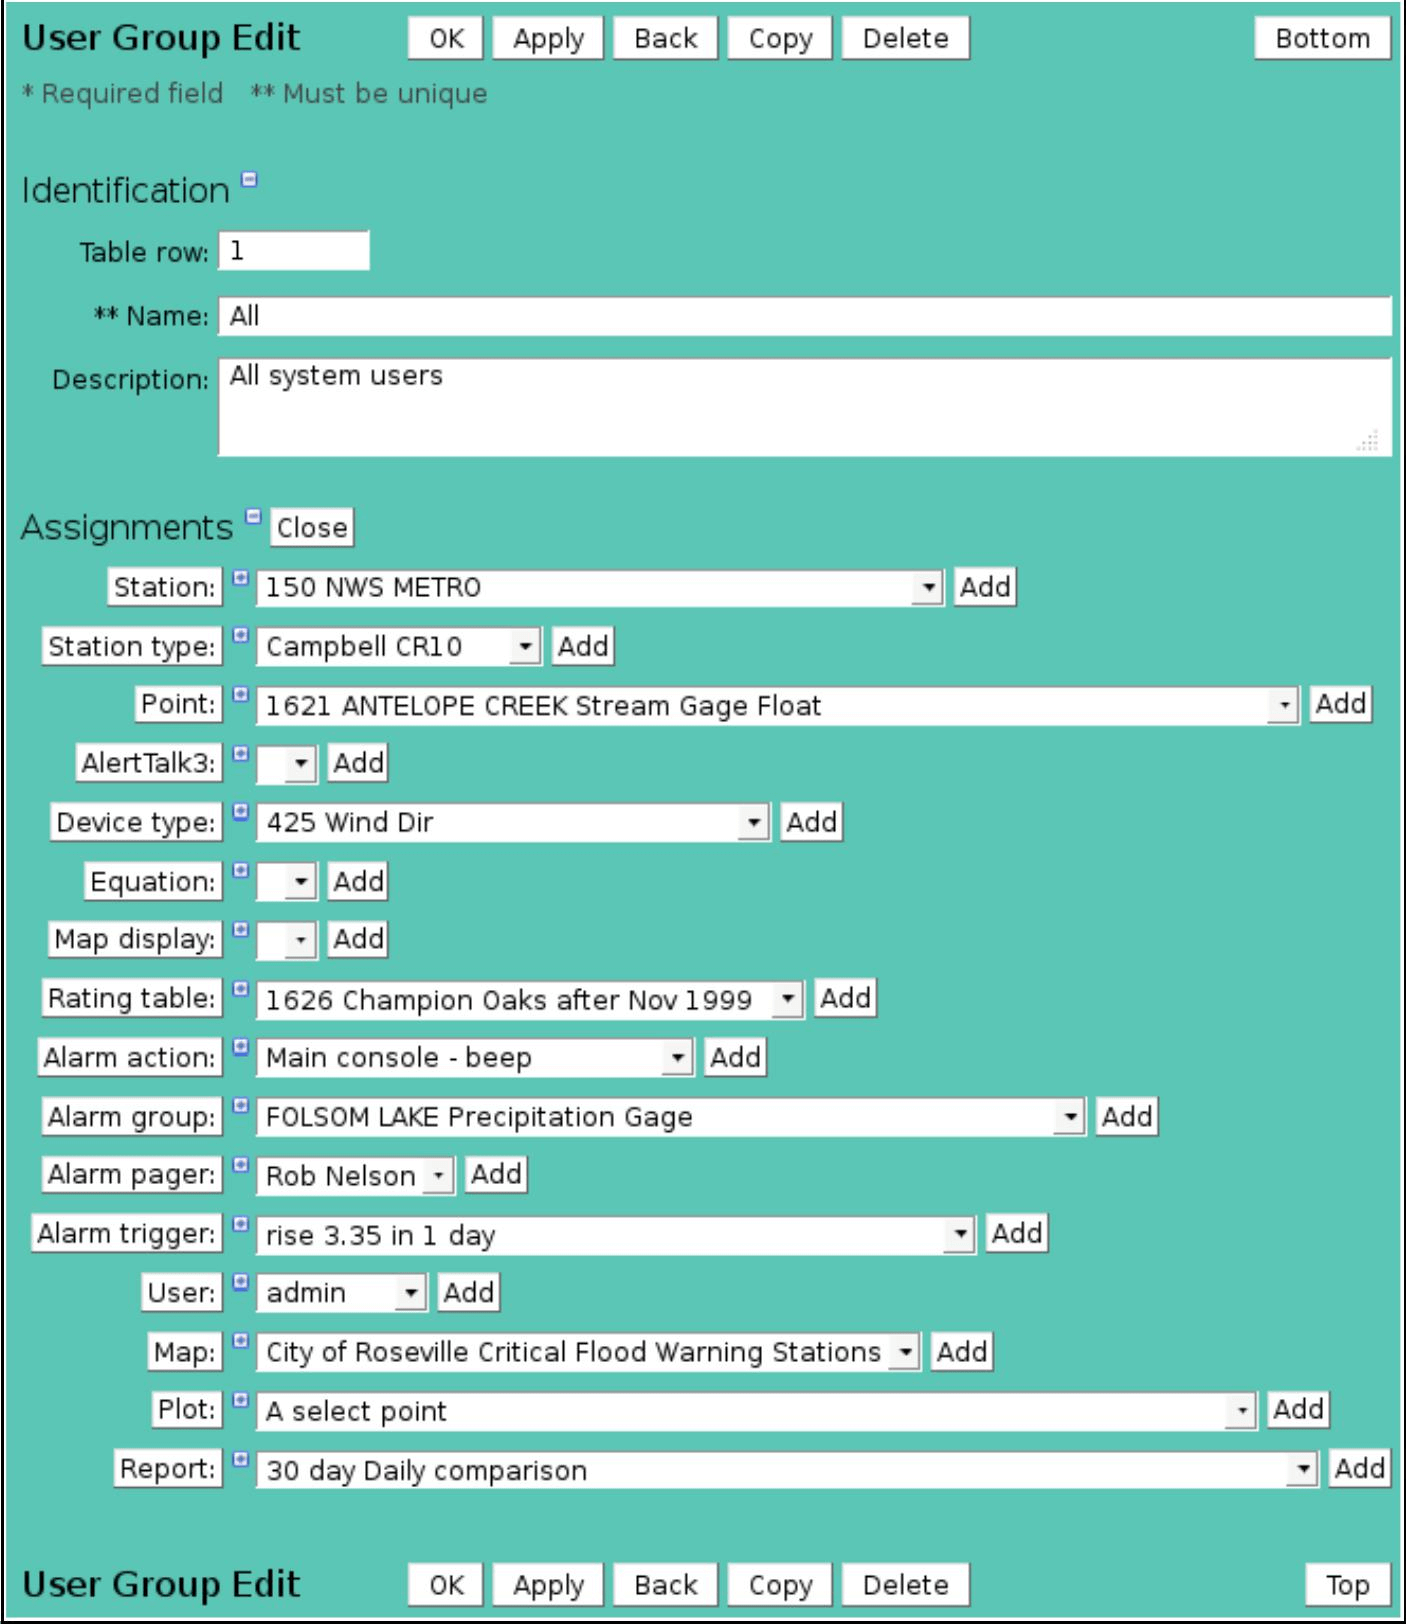Screen dimensions: 1406x1624
Task: Click the Close button next to Assignments
Action: (312, 528)
